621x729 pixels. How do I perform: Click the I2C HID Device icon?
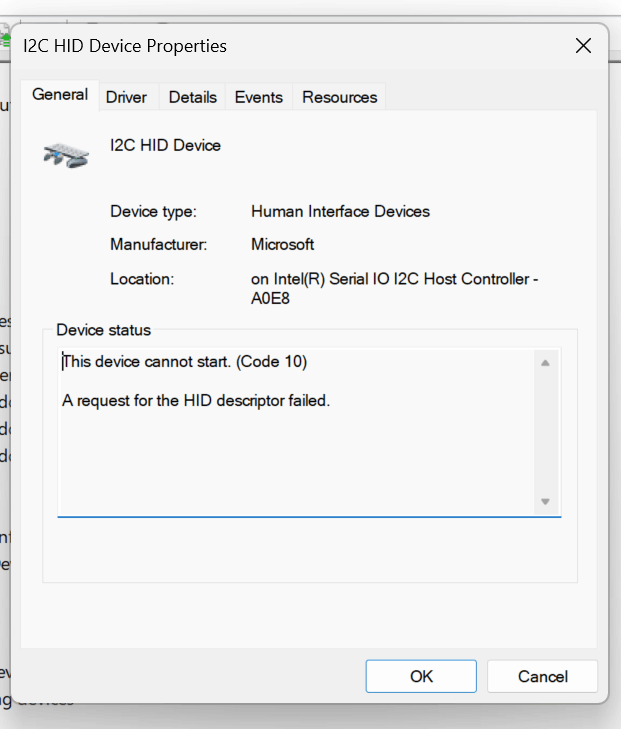(x=66, y=155)
